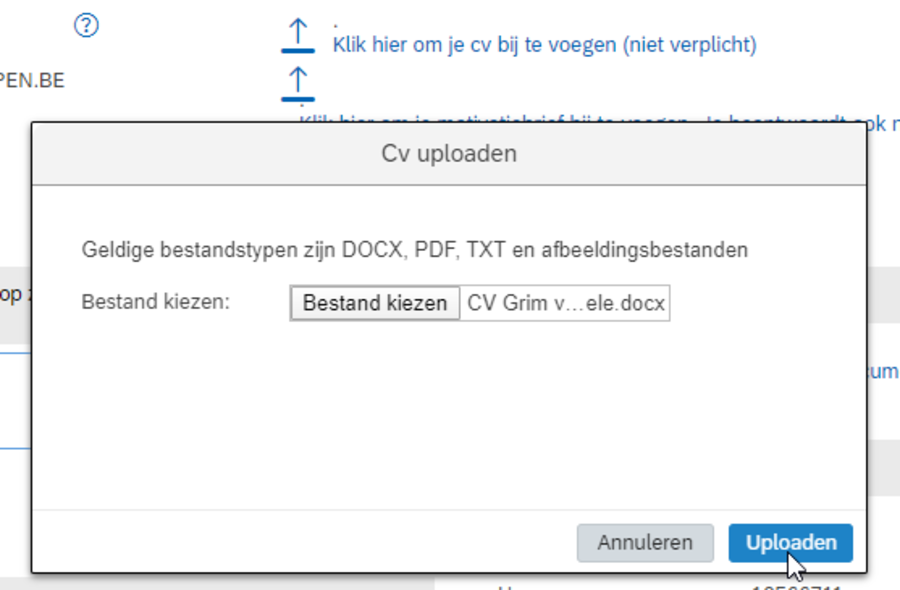Click the selected file name 'CV Grim v…ele.docx'
Viewport: 900px width, 590px height.
click(566, 304)
